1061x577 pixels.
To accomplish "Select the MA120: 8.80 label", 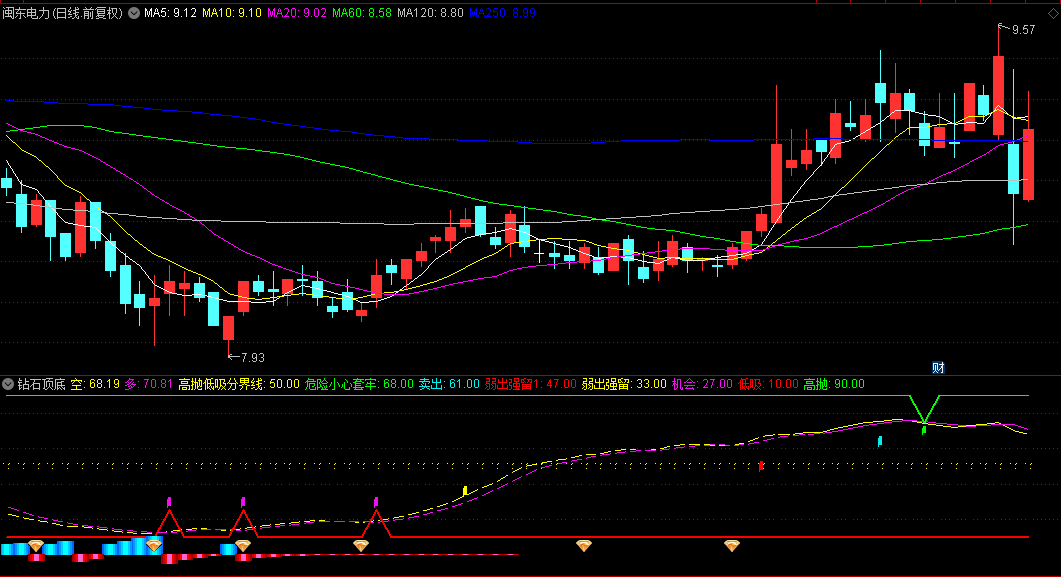I will tap(430, 13).
